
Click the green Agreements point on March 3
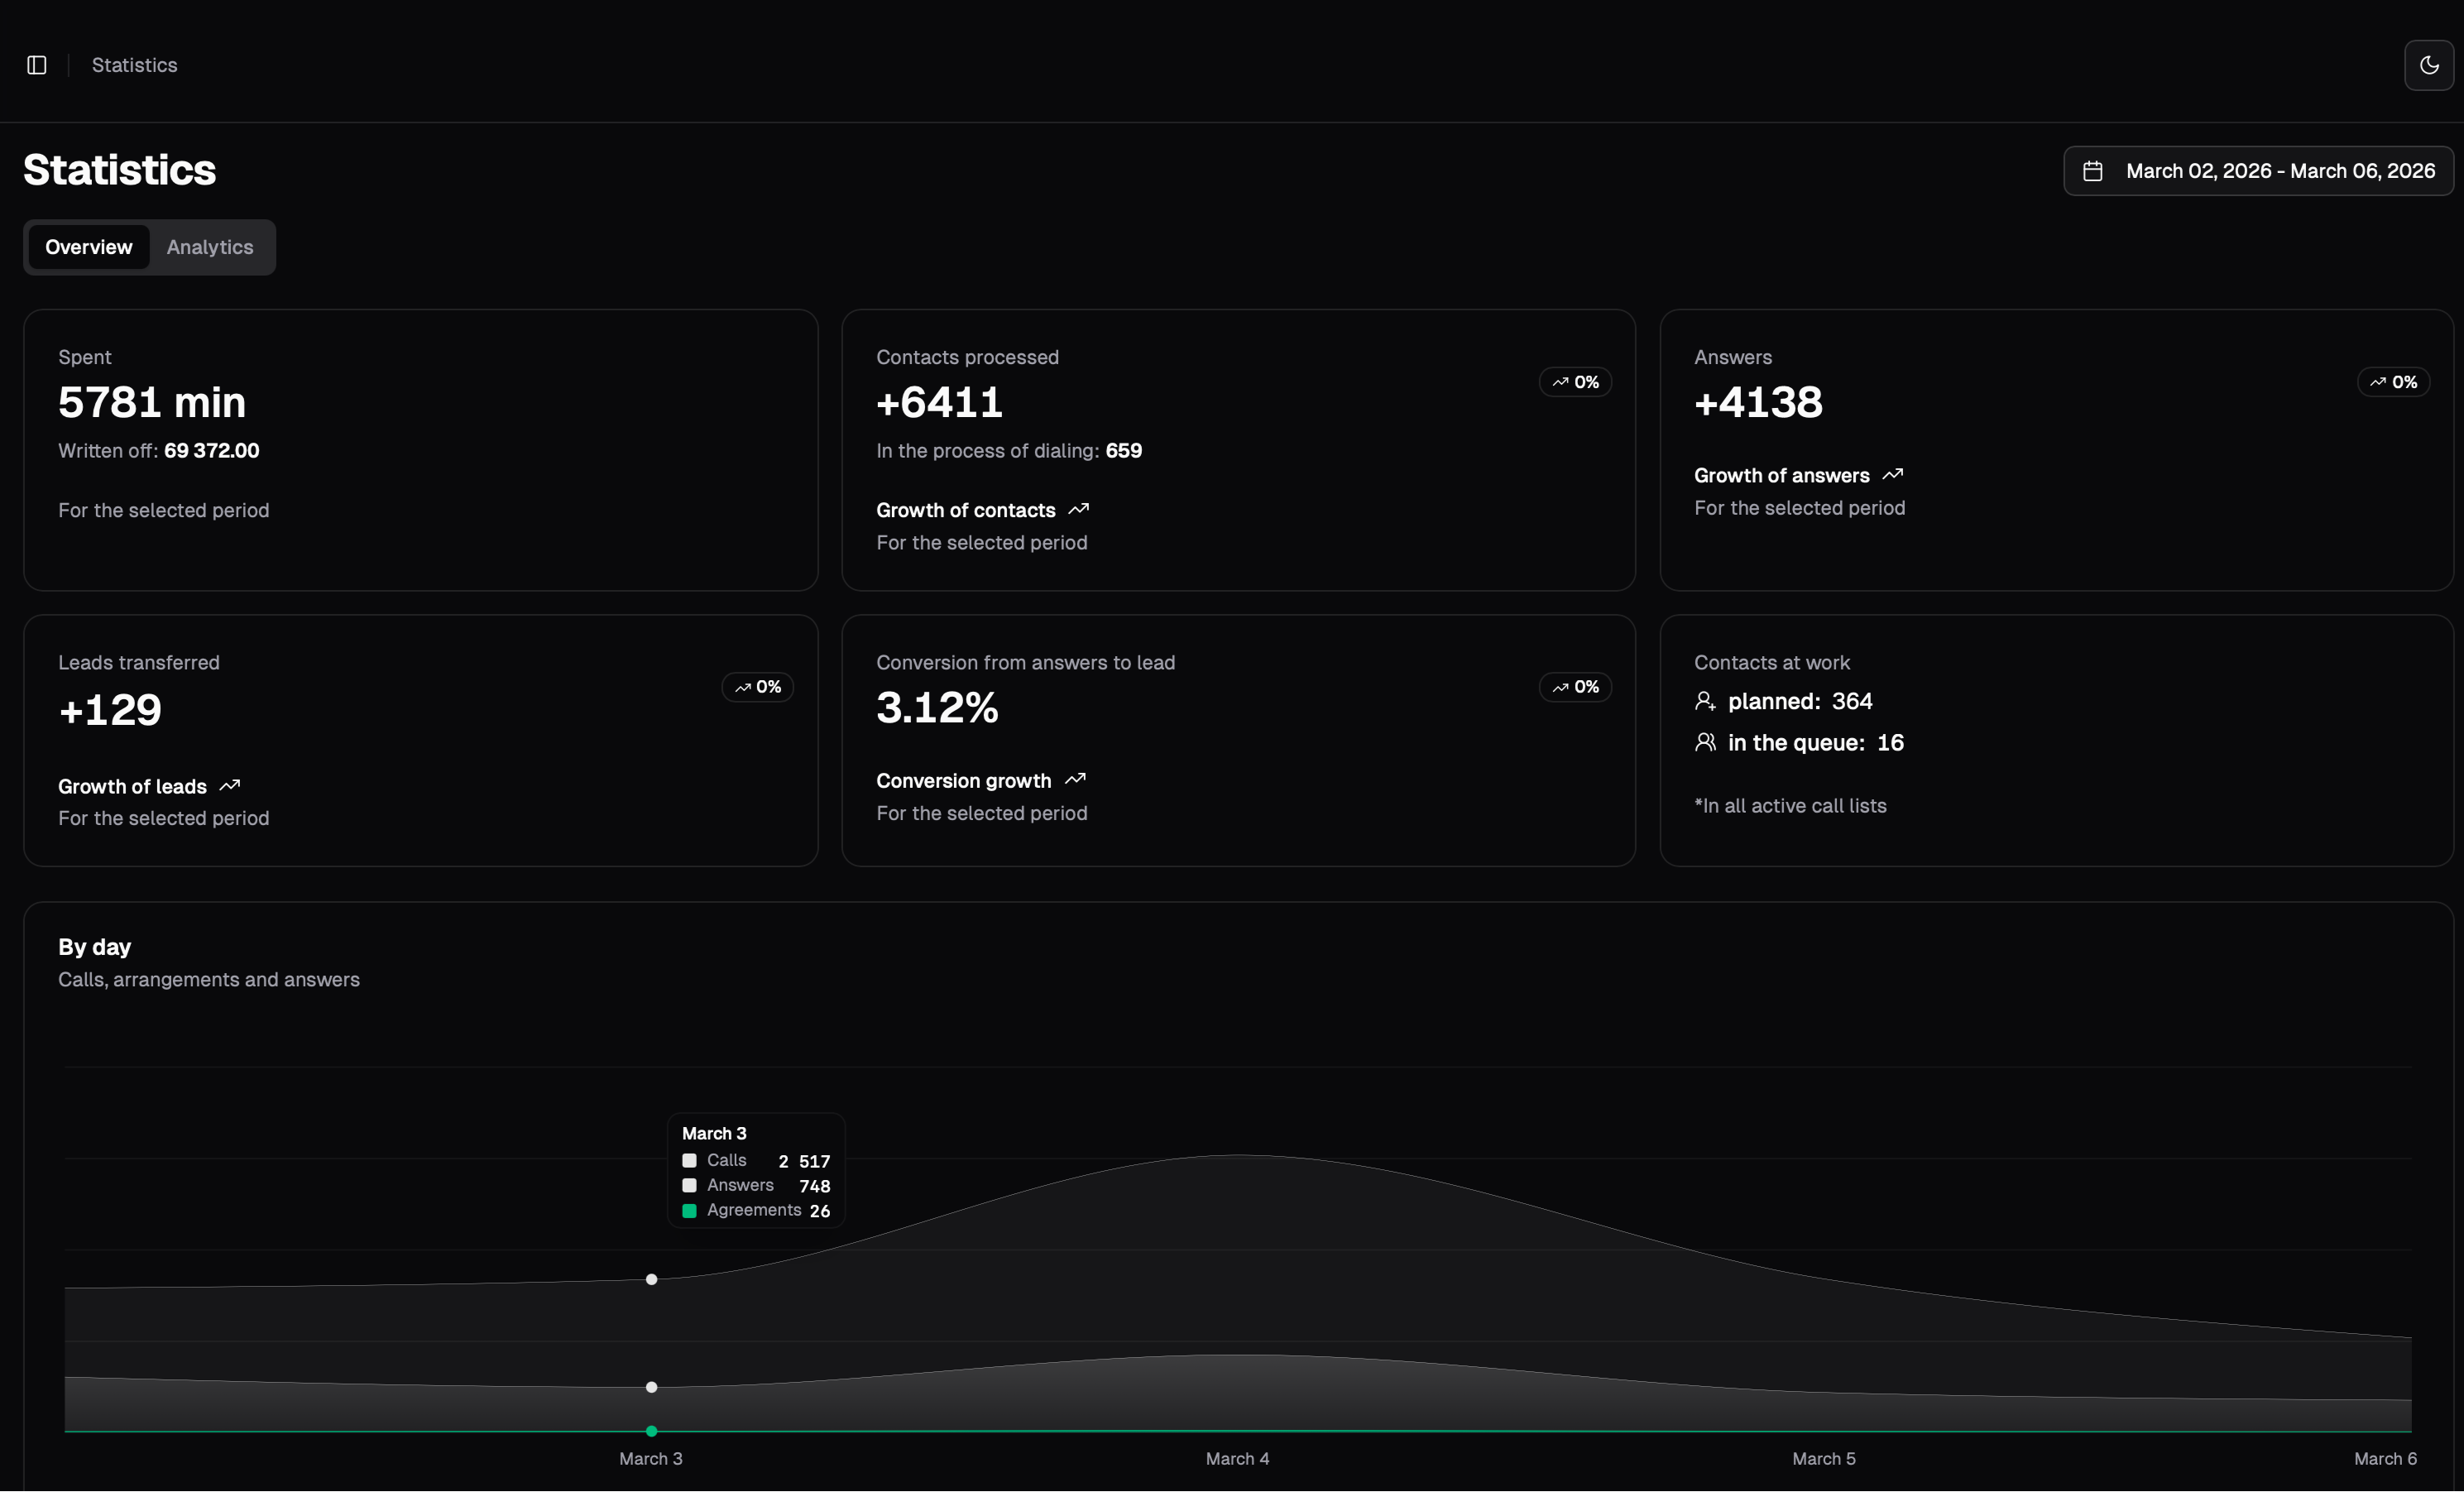coord(651,1431)
